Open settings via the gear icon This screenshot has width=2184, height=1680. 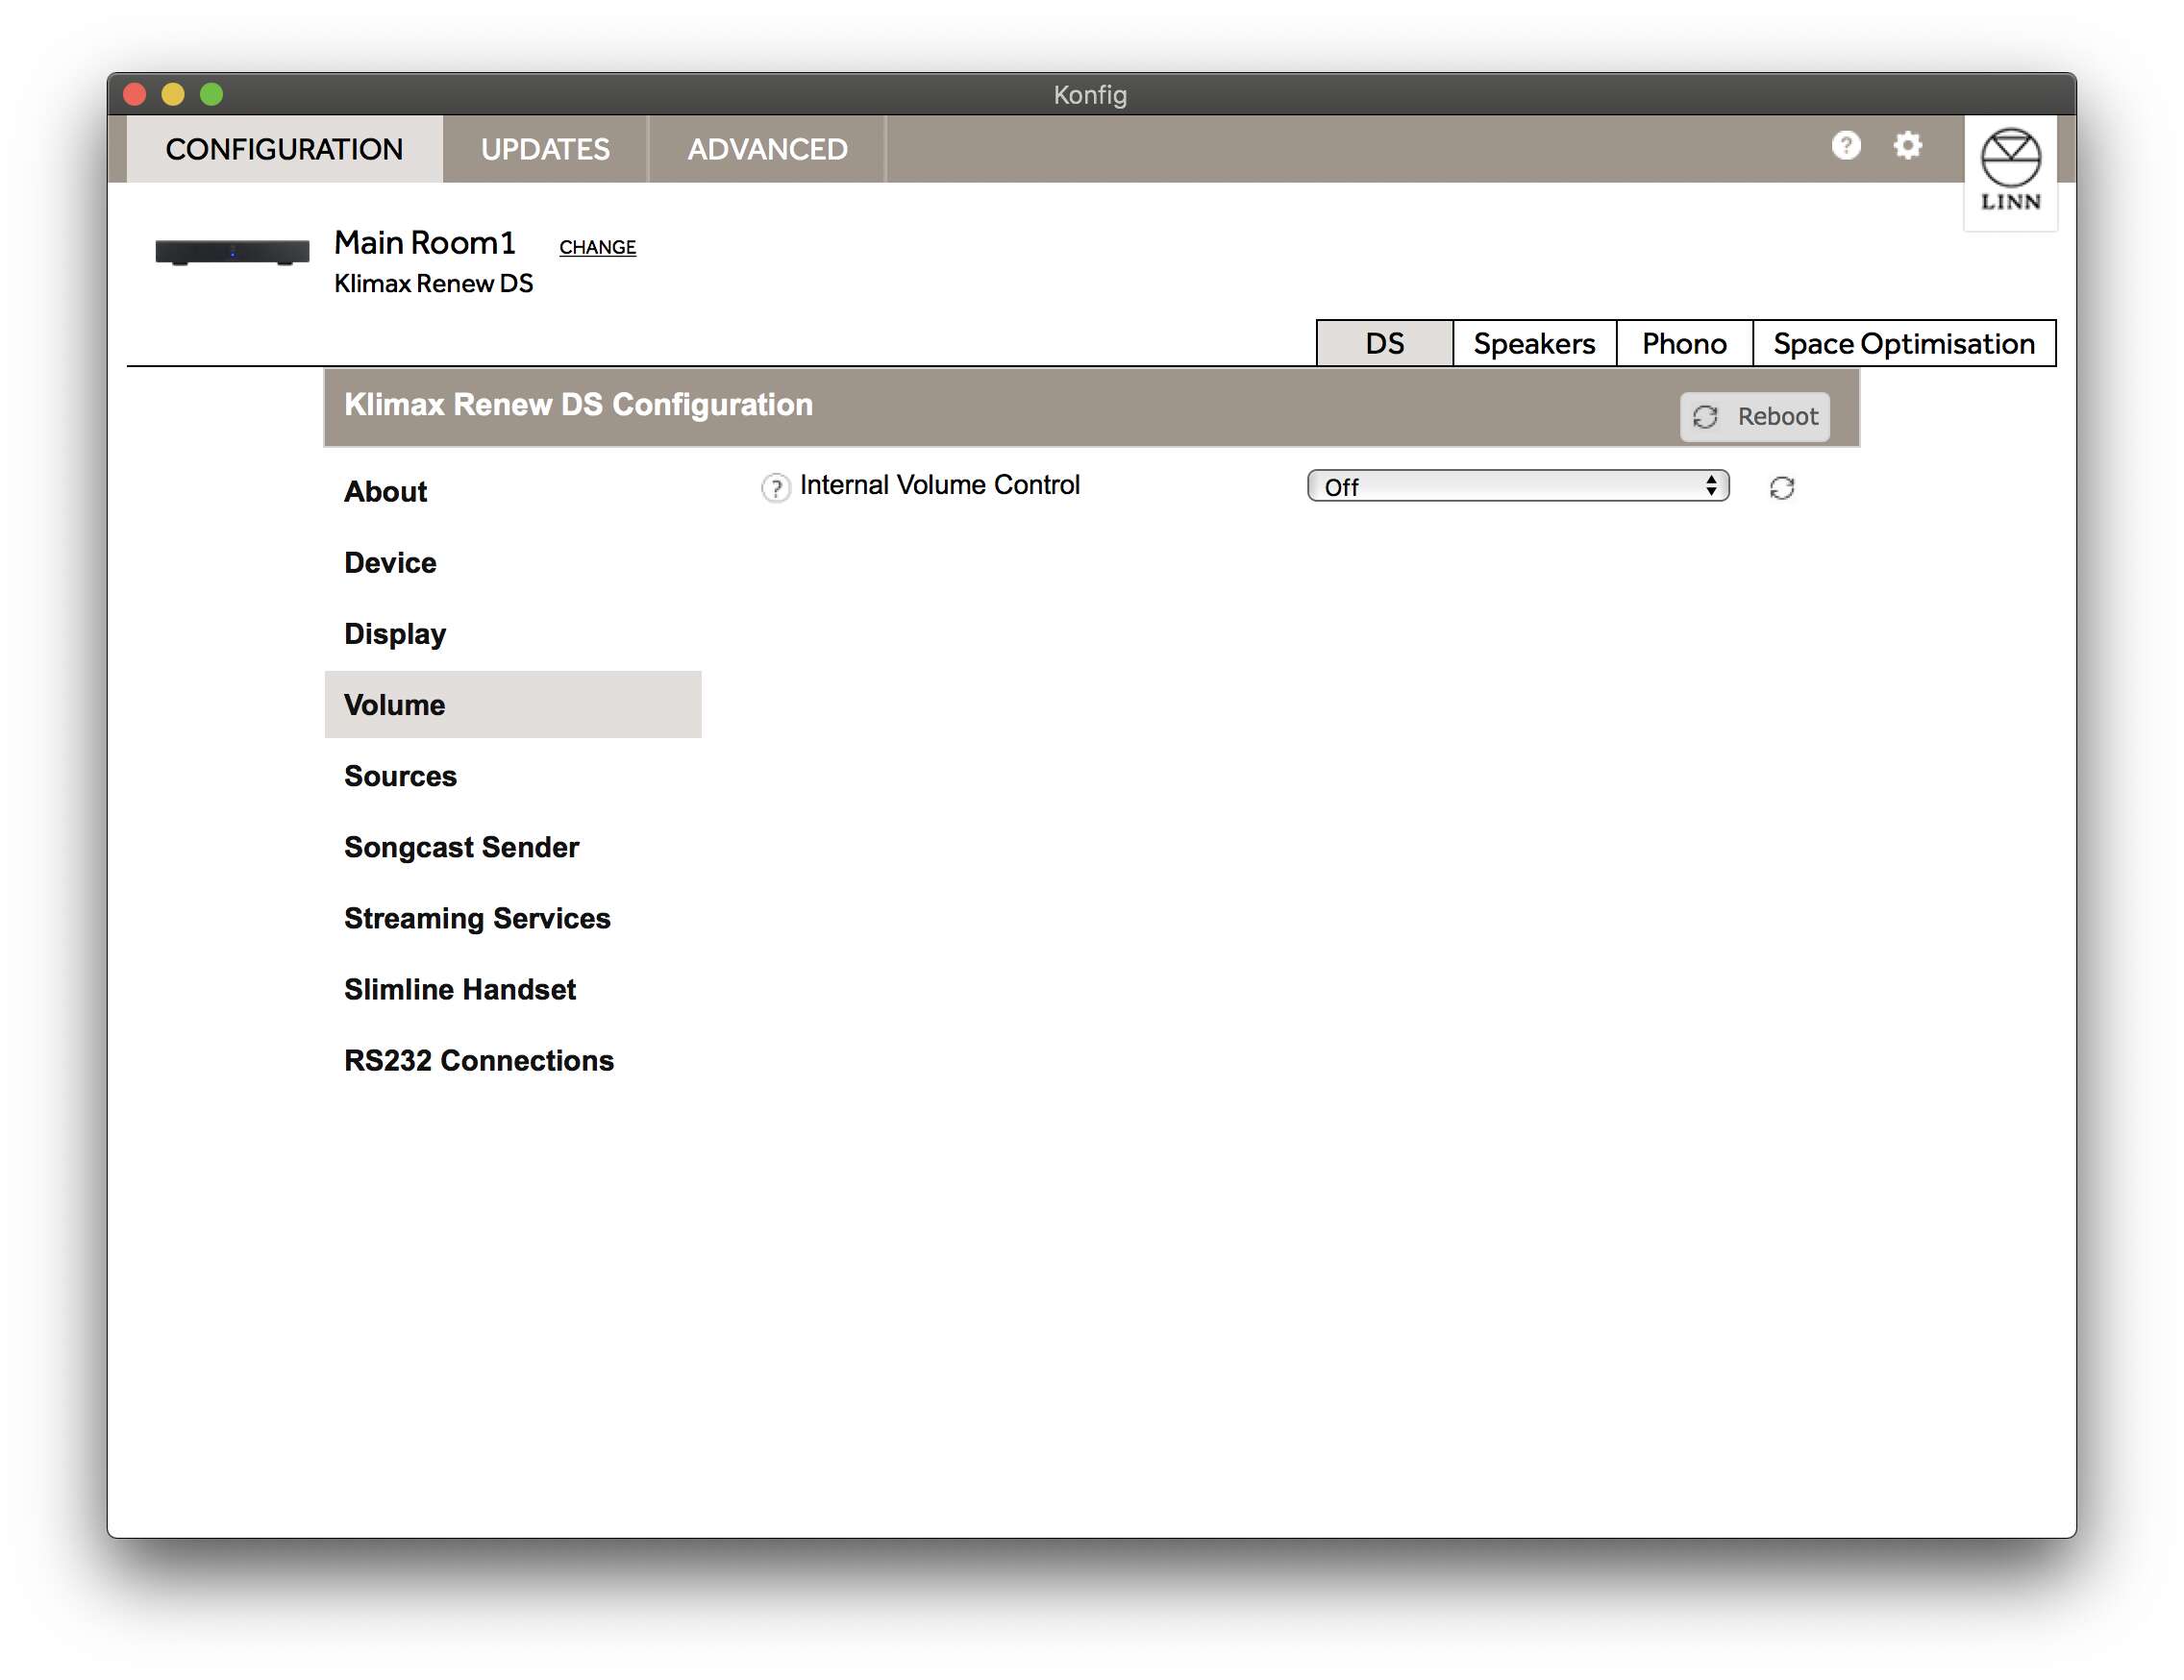tap(1907, 146)
